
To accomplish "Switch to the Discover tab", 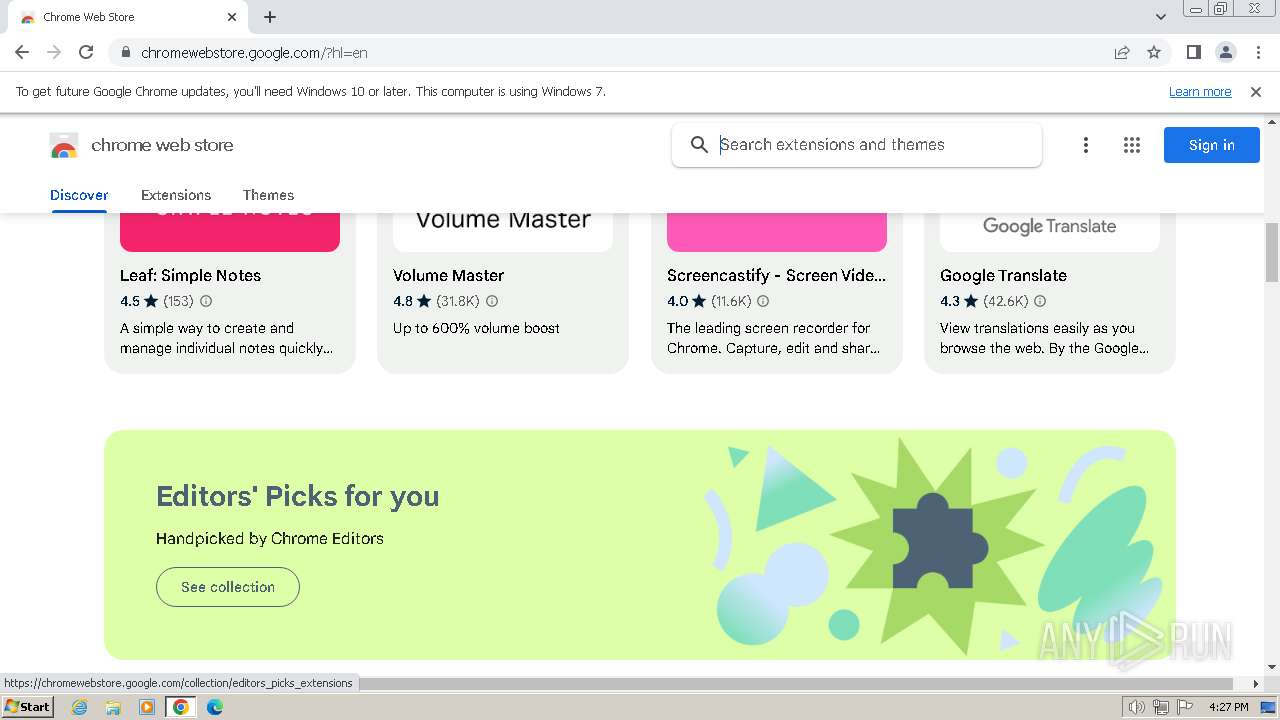I will tap(79, 195).
